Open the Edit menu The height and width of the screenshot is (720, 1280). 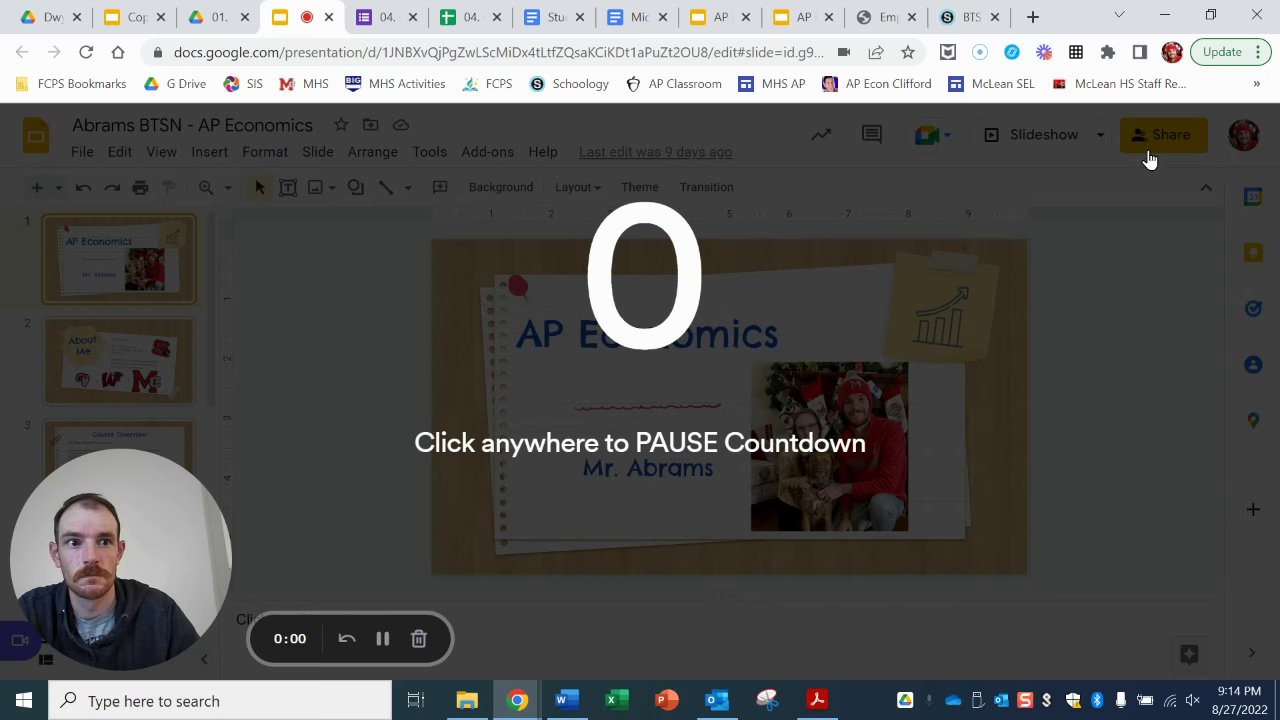[x=119, y=152]
